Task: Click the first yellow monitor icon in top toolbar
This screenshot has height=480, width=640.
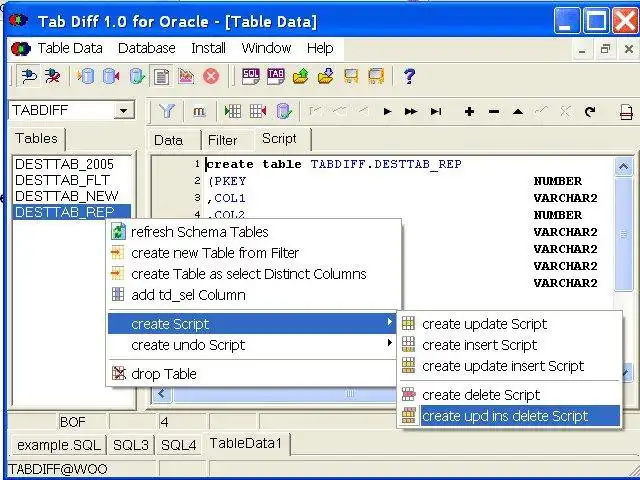Action: pyautogui.click(x=351, y=76)
